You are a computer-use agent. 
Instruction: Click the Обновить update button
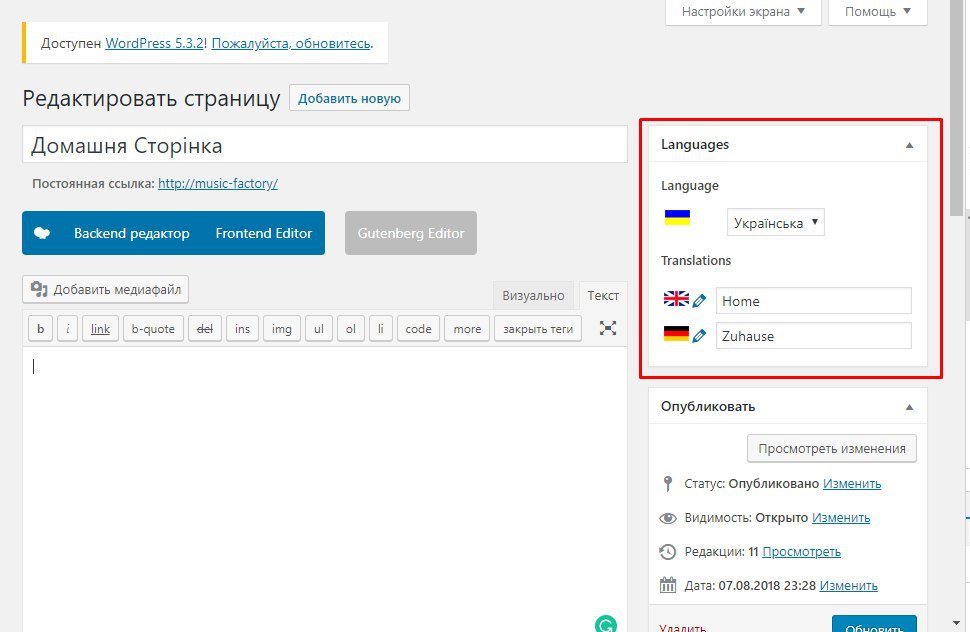(874, 625)
